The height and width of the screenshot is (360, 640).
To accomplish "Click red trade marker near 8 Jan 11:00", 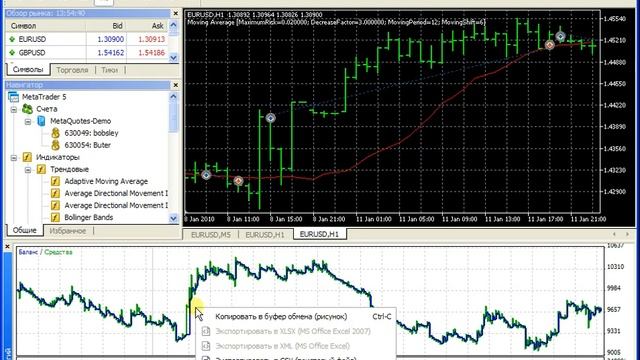I will point(238,180).
